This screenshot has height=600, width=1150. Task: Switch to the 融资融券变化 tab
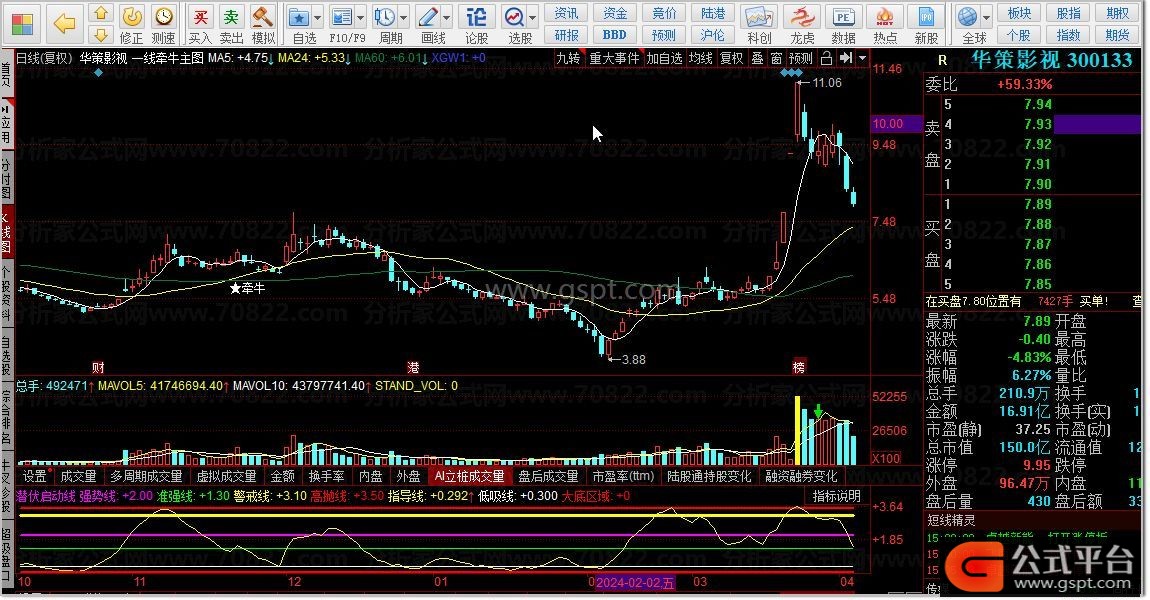[x=802, y=477]
